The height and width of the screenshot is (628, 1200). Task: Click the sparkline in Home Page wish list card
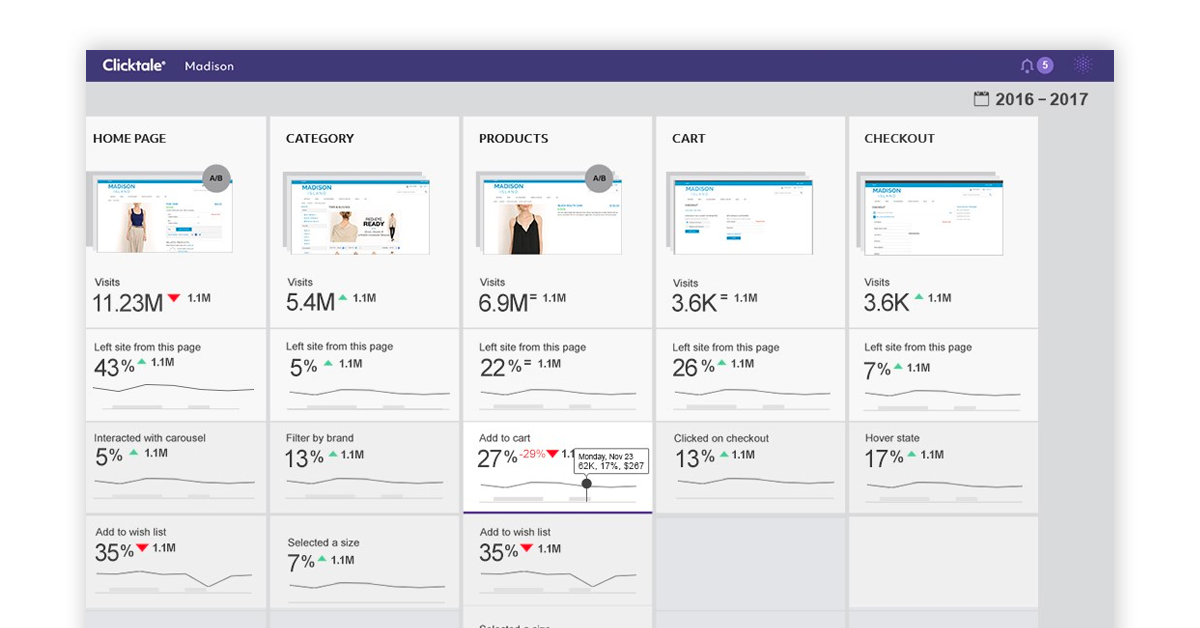tap(174, 577)
